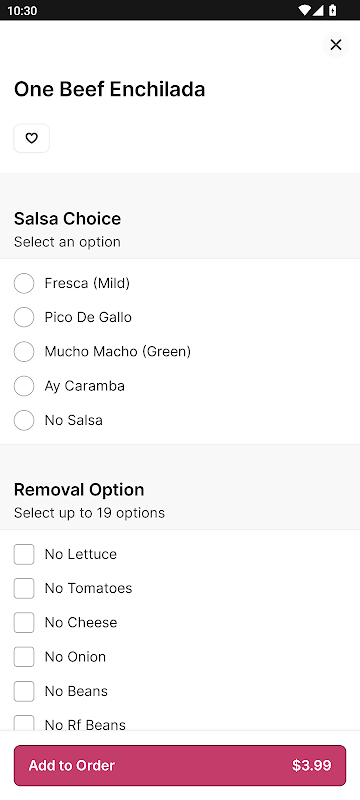Enable the No Cheese removal option

coord(24,622)
